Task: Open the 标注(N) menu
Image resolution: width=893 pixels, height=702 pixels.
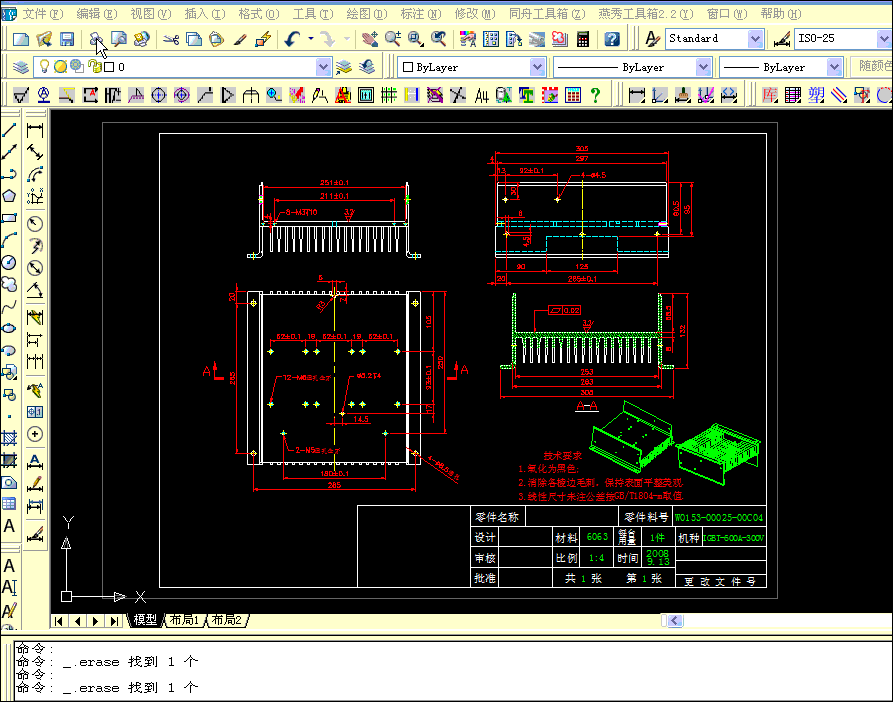Action: (x=421, y=14)
